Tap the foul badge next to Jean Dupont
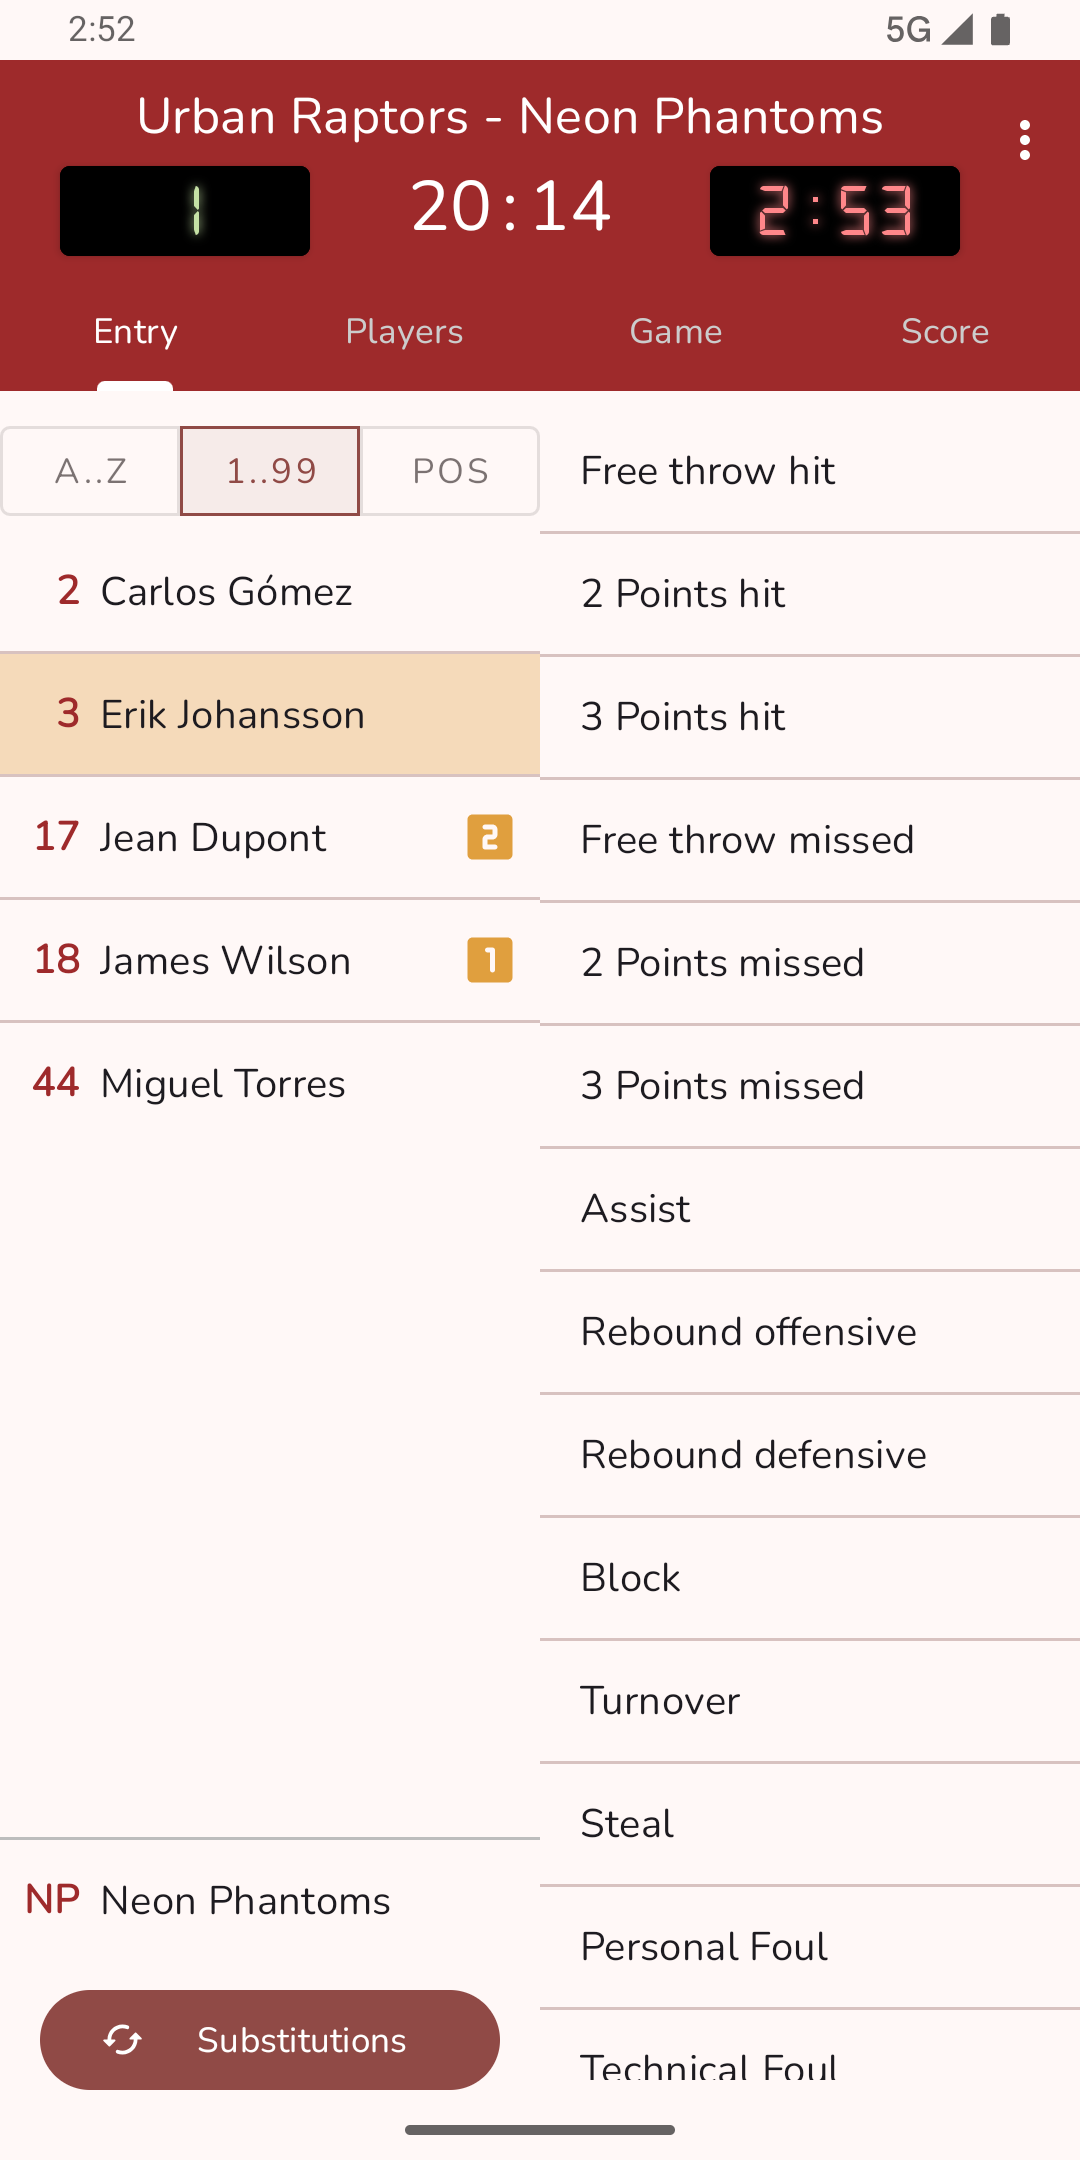Screen dimensions: 1080x2160 click(490, 837)
